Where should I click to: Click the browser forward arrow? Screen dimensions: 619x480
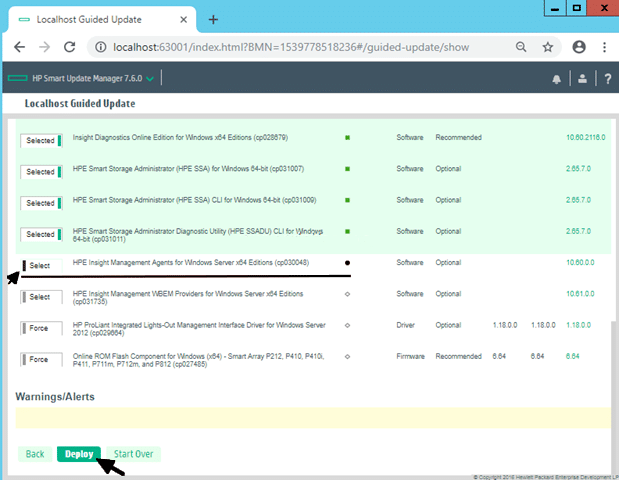click(x=44, y=47)
